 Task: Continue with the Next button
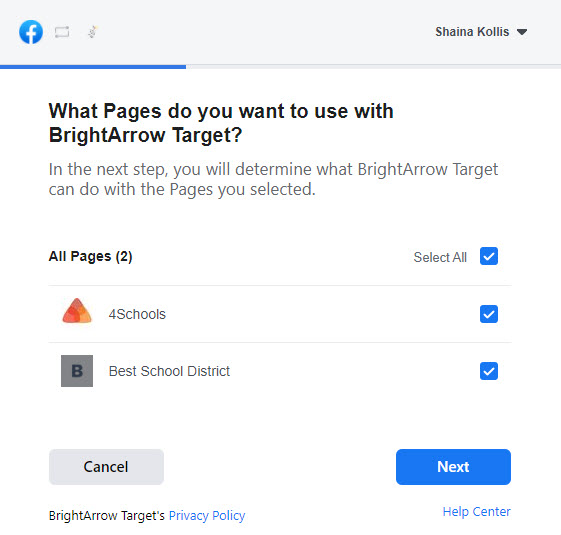[453, 467]
